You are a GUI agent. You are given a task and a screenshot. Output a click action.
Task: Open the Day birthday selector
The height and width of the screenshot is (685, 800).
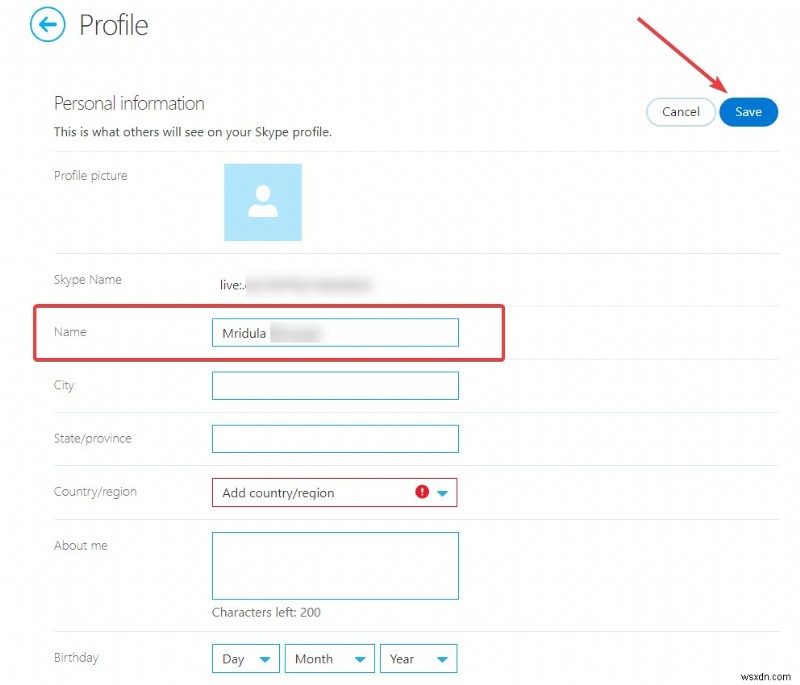coord(244,658)
